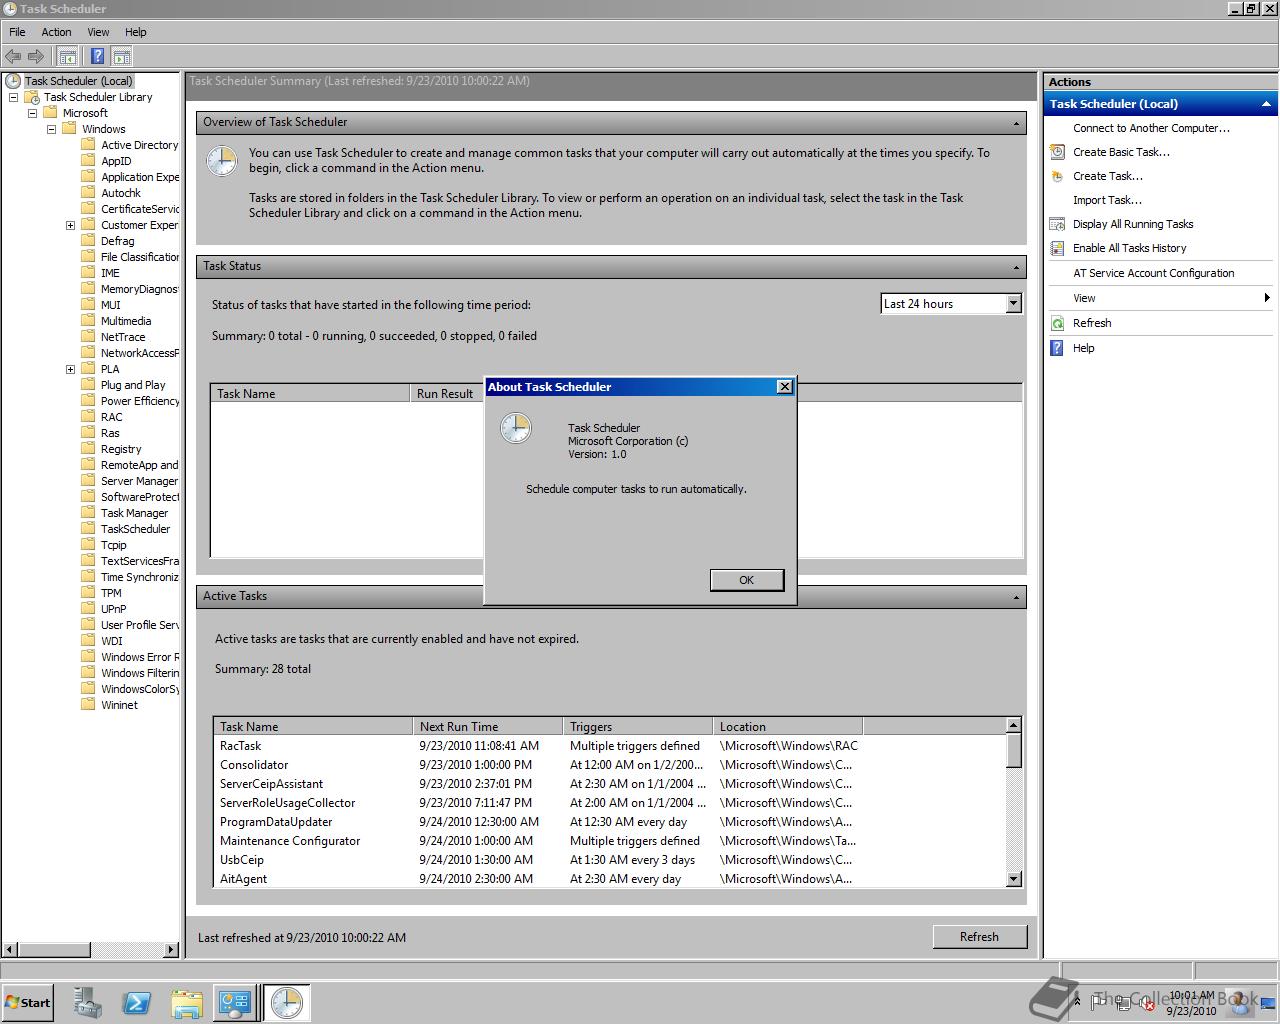
Task: Select the Defrag folder in tree
Action: click(x=117, y=241)
